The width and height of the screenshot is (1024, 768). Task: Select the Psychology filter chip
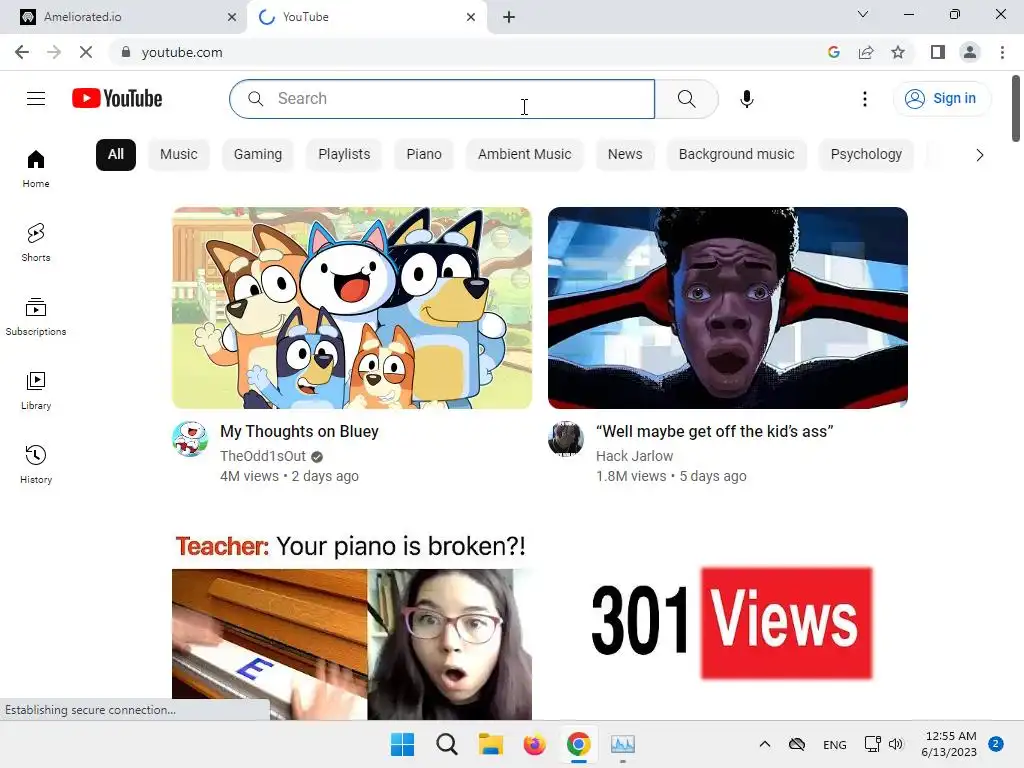click(866, 155)
